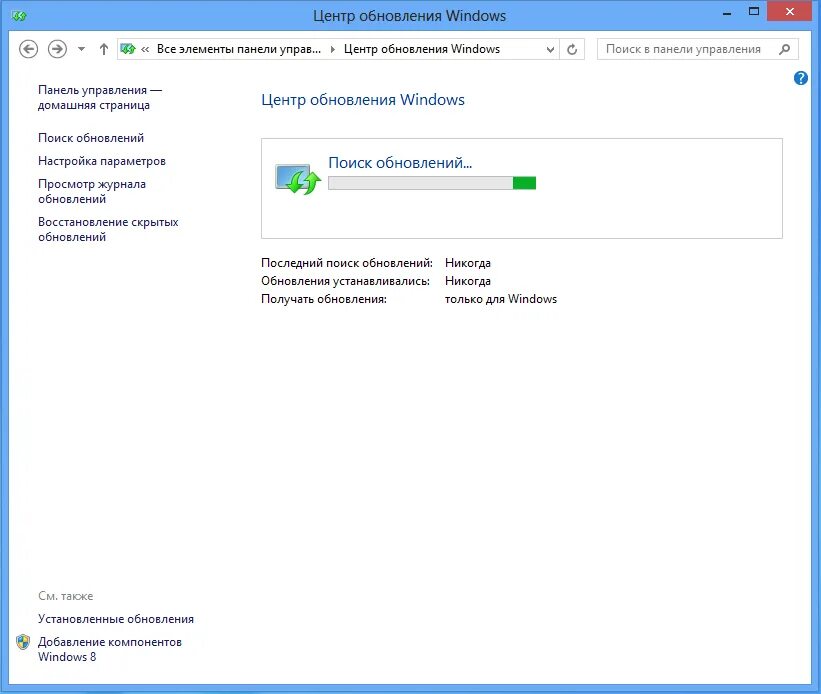Click 'Поиск обновлений' in the sidebar

point(91,138)
